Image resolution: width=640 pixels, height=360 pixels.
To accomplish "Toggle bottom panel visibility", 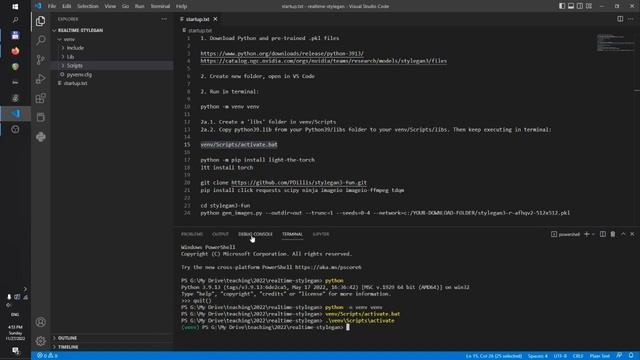I will (x=571, y=6).
